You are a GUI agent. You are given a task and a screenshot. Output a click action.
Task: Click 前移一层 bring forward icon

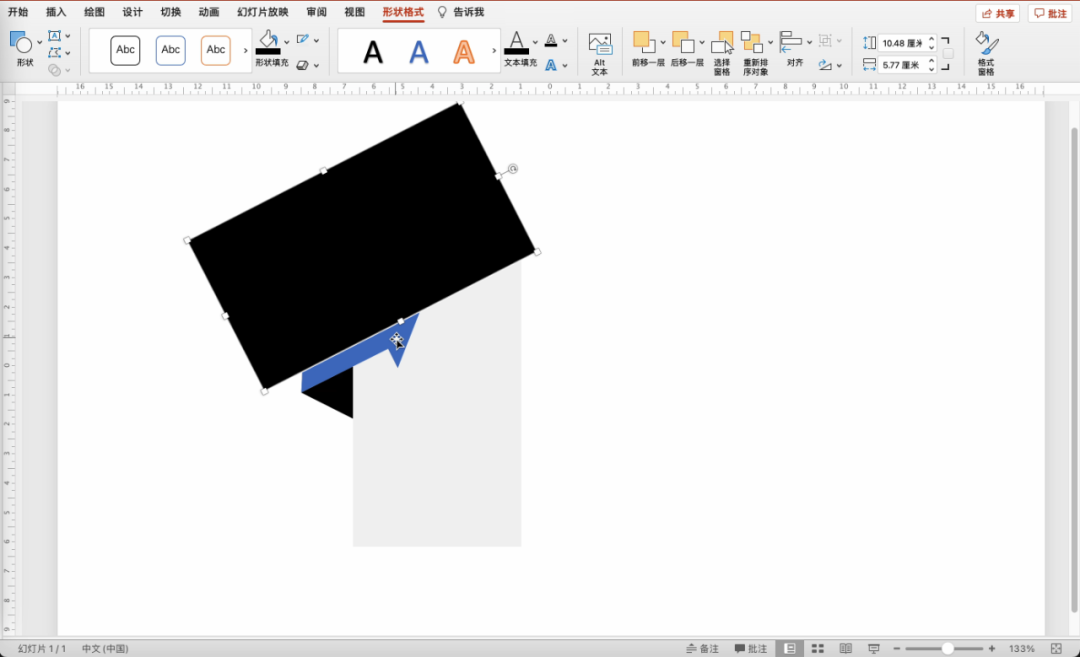coord(644,42)
